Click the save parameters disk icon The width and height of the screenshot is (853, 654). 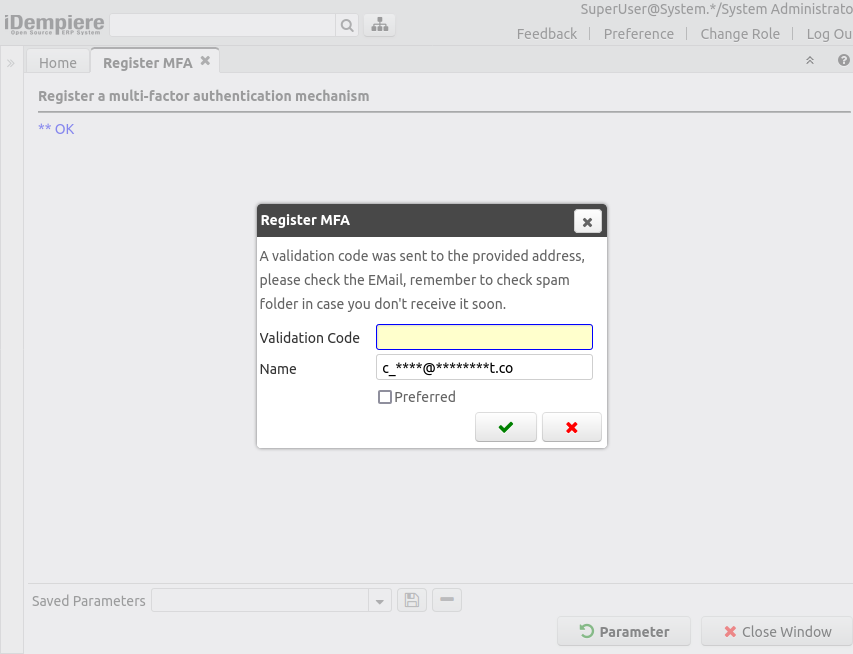(412, 600)
